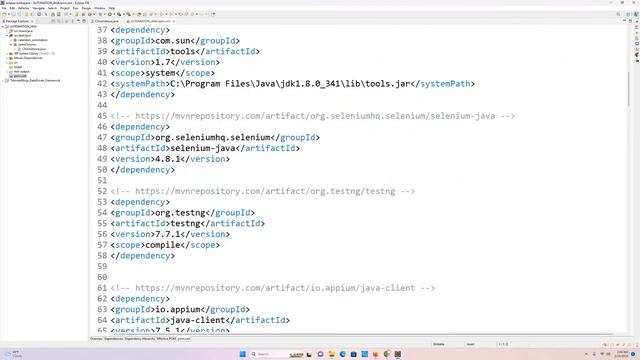640x360 pixels.
Task: Click the Collapse All icon in Package Explorer
Action: click(x=53, y=21)
